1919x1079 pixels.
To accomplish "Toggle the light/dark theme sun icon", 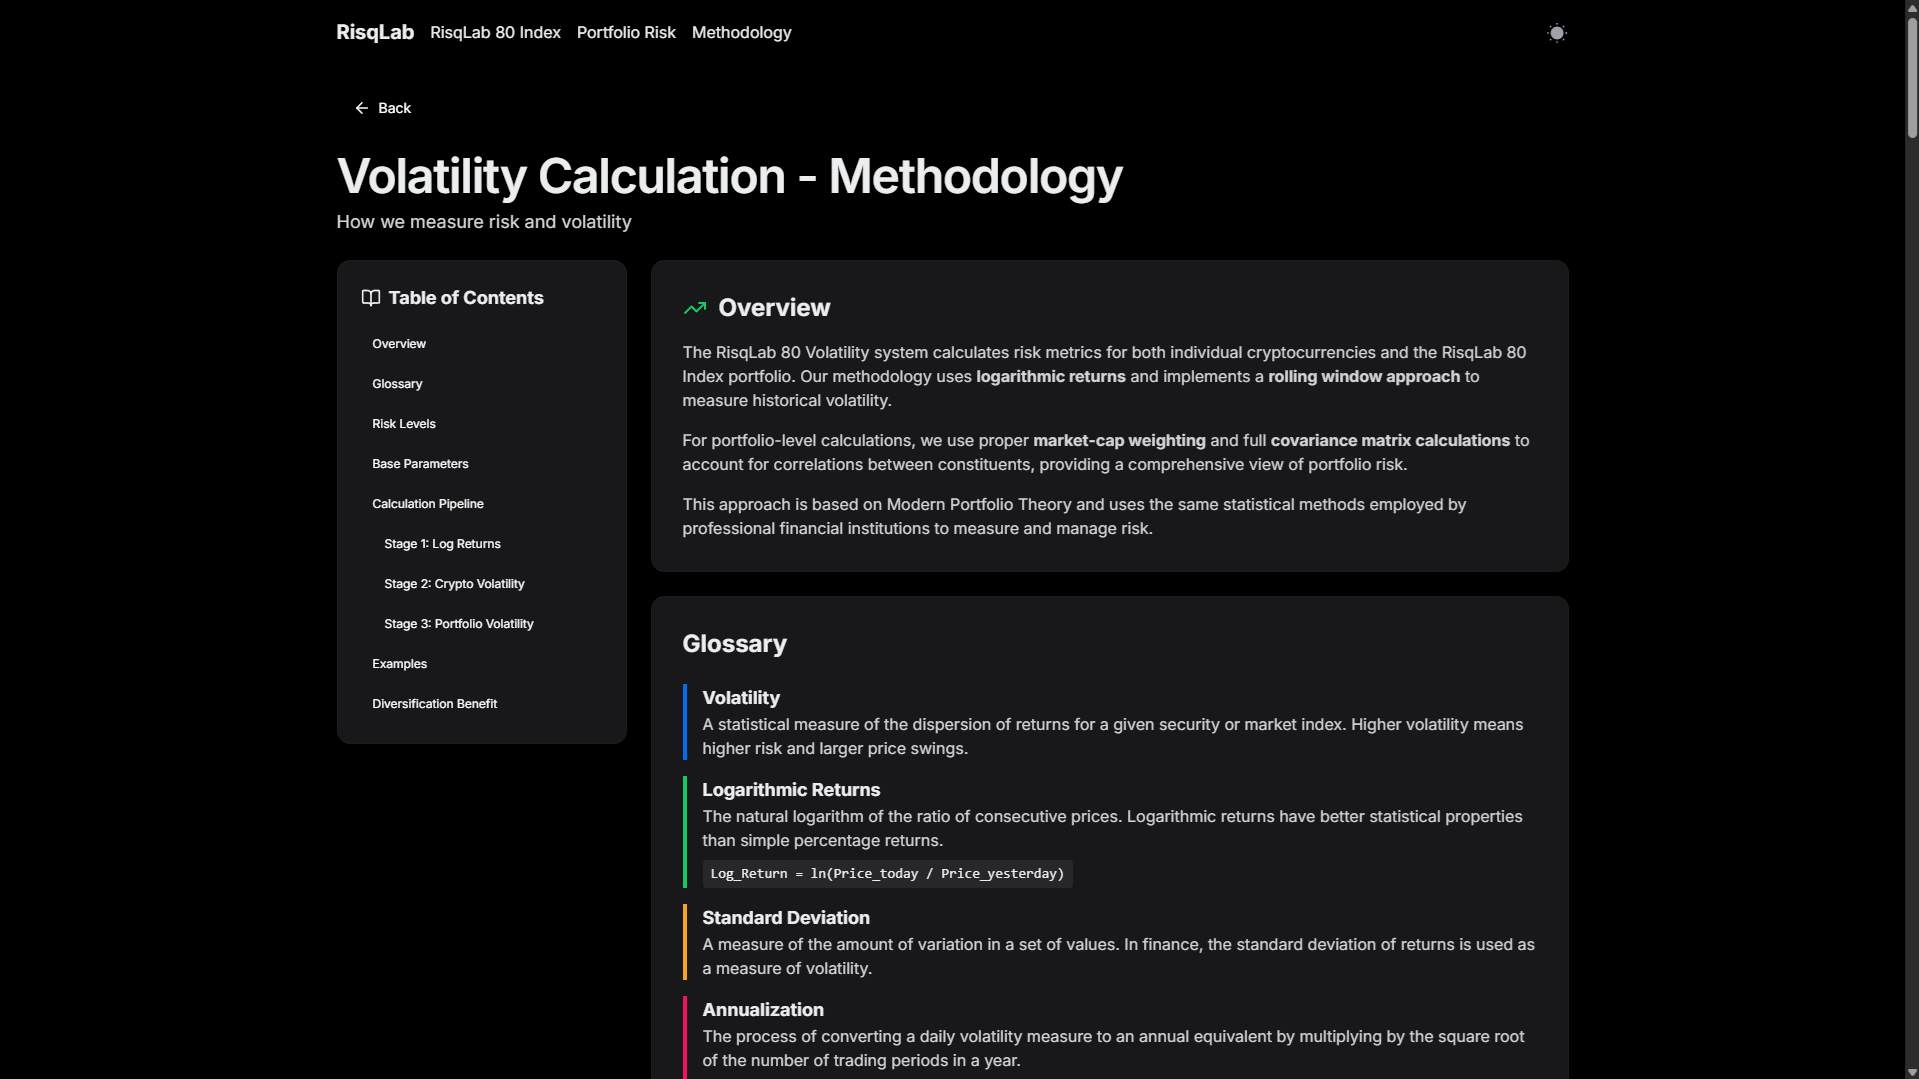I will (x=1556, y=32).
